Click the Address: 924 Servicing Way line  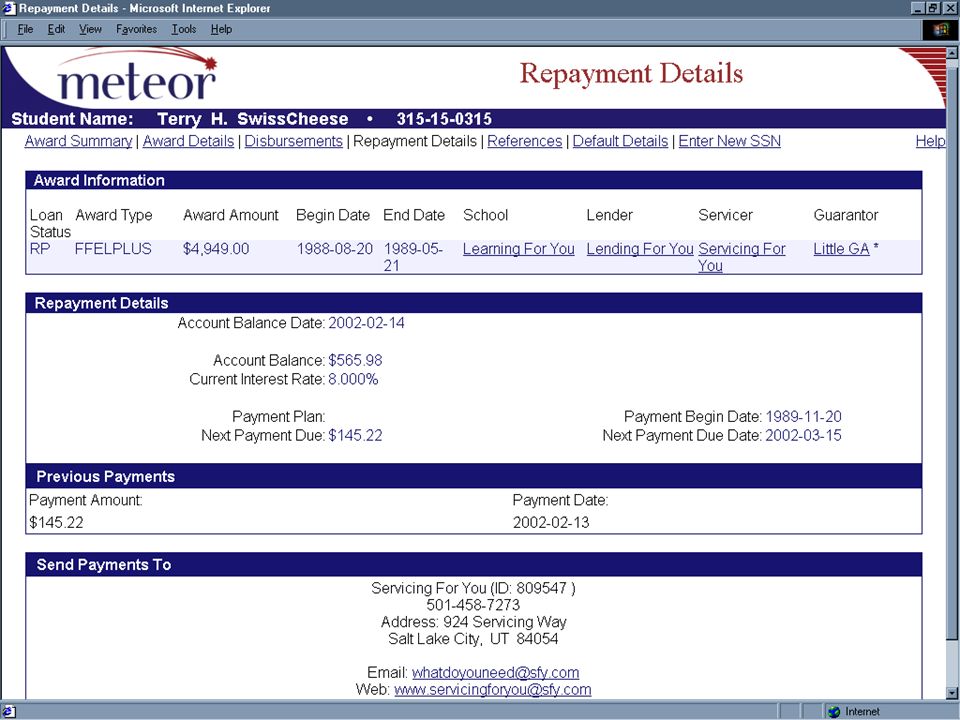(473, 622)
